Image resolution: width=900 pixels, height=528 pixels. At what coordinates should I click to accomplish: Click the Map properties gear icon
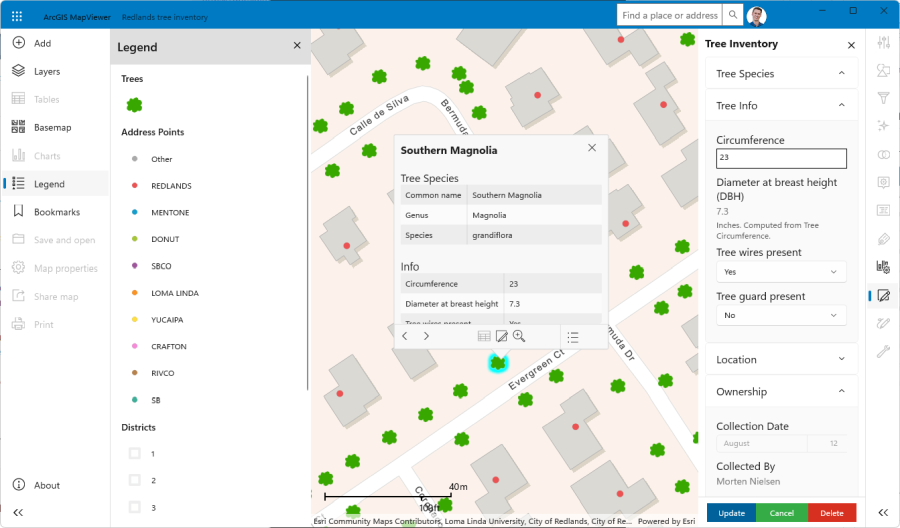tap(18, 267)
